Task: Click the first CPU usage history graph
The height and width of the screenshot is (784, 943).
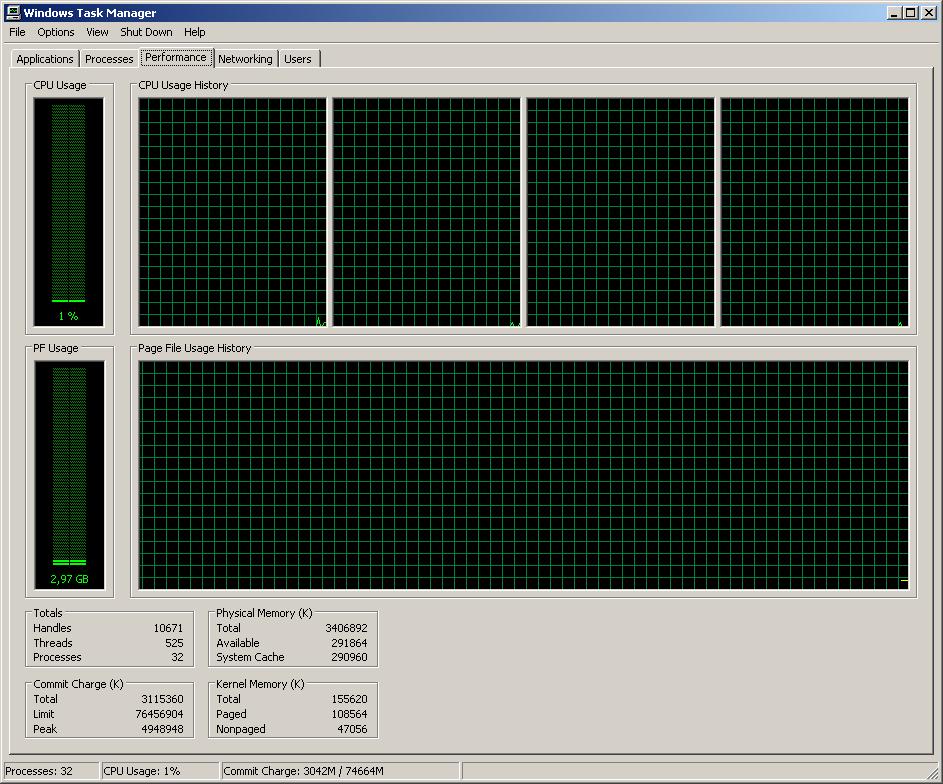Action: (232, 212)
